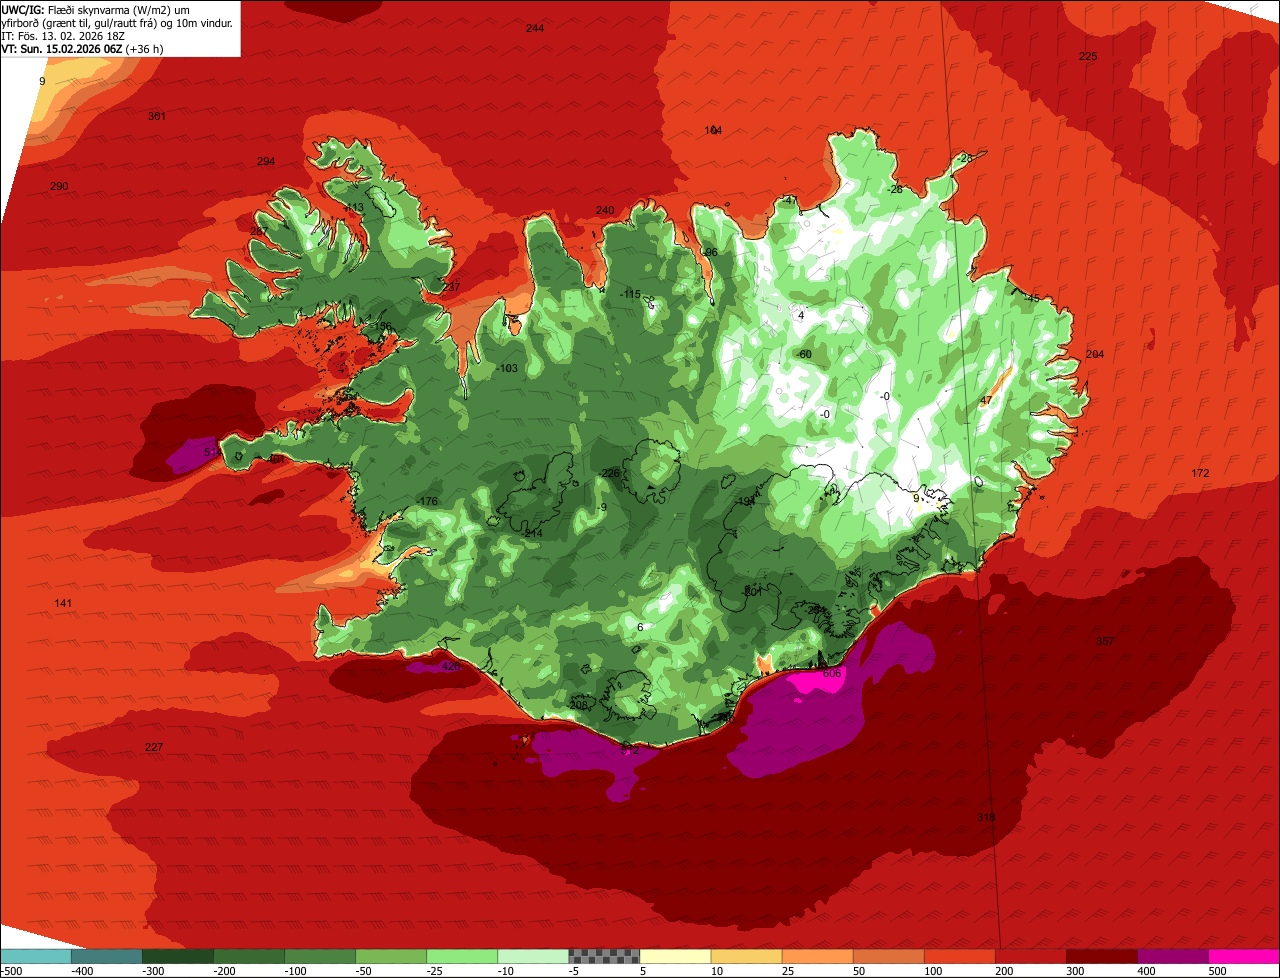Click the dark teal legend swatch between -400 and -300
1280x978 pixels.
pyautogui.click(x=107, y=956)
